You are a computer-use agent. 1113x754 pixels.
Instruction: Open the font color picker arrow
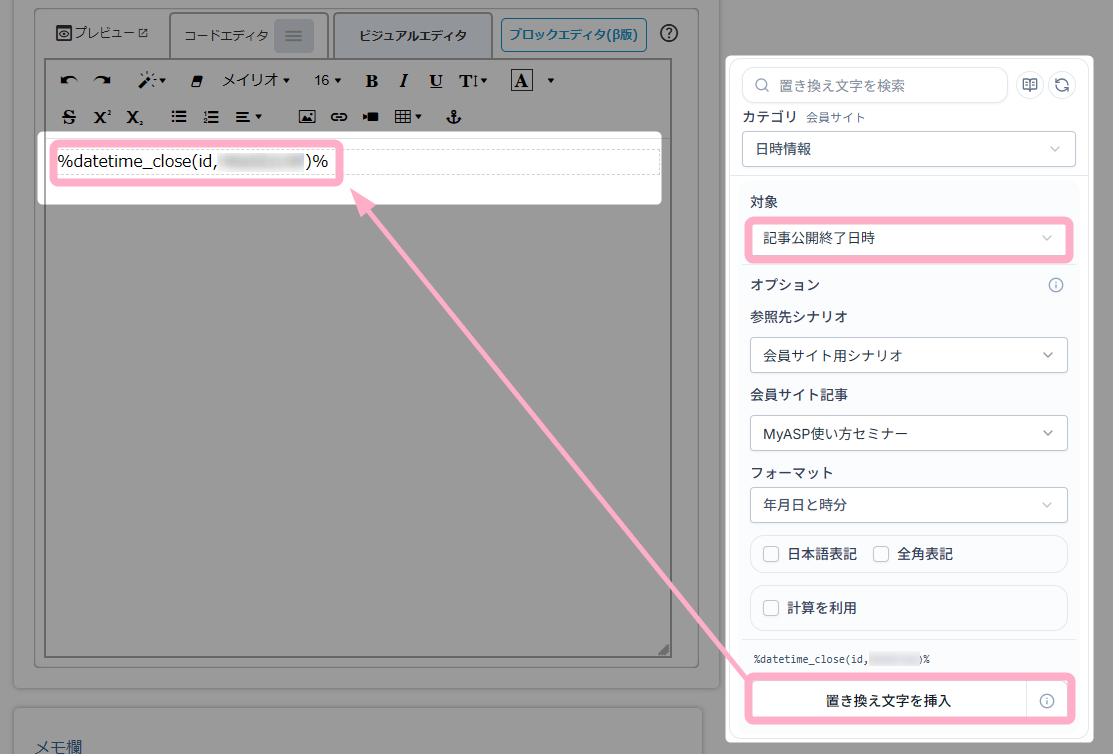click(x=551, y=81)
